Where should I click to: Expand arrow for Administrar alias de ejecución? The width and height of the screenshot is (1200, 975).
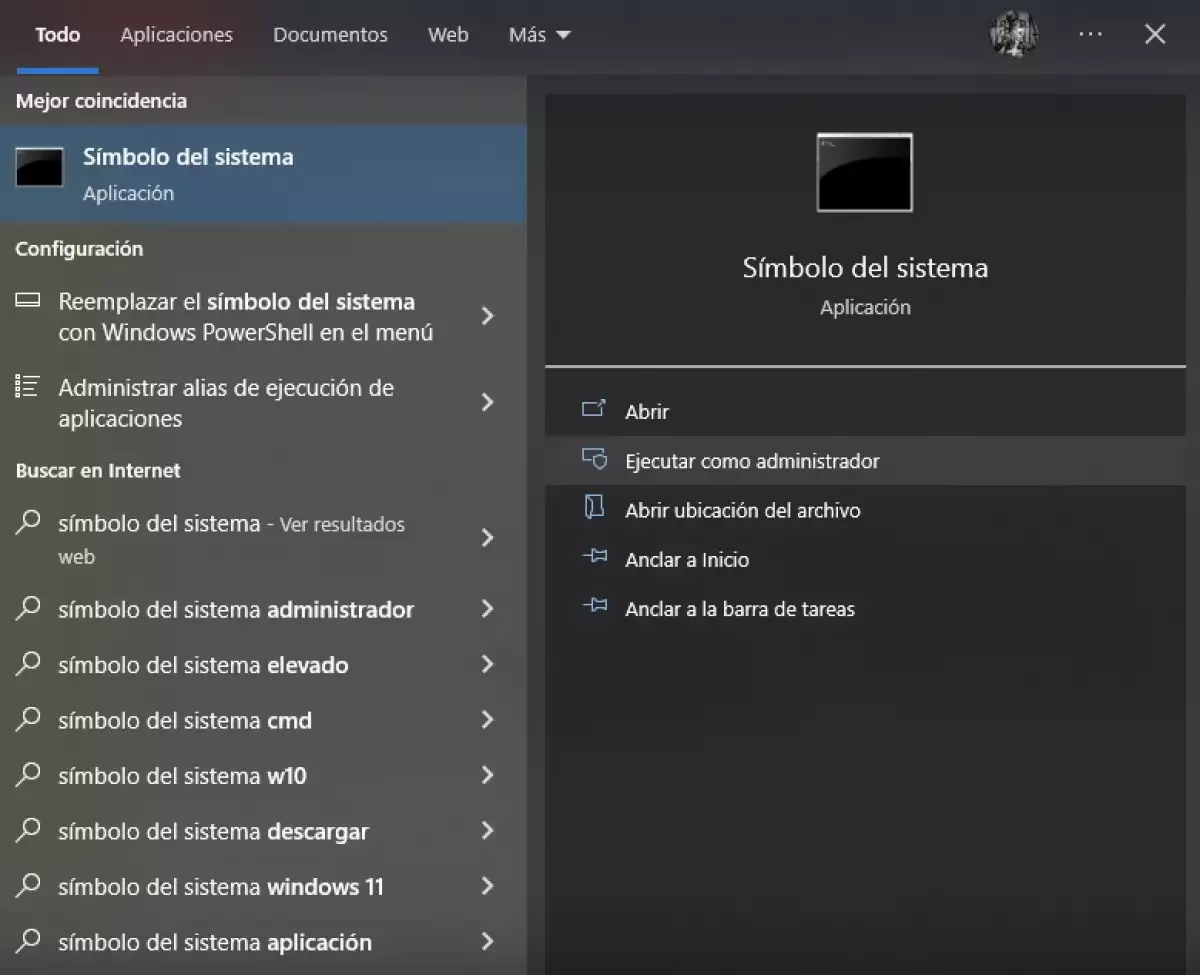pos(488,402)
